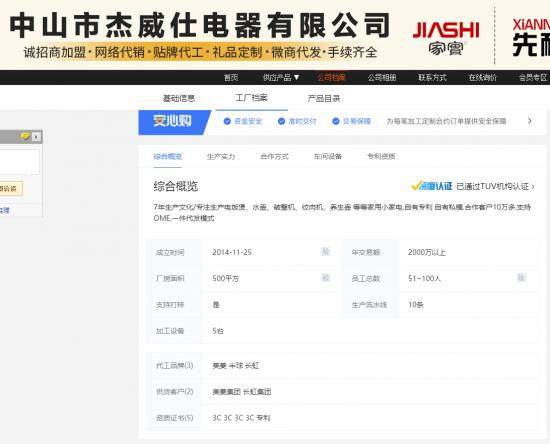Image resolution: width=550 pixels, height=444 pixels.
Task: Click the 准时交付 check mark item
Action: (x=297, y=121)
